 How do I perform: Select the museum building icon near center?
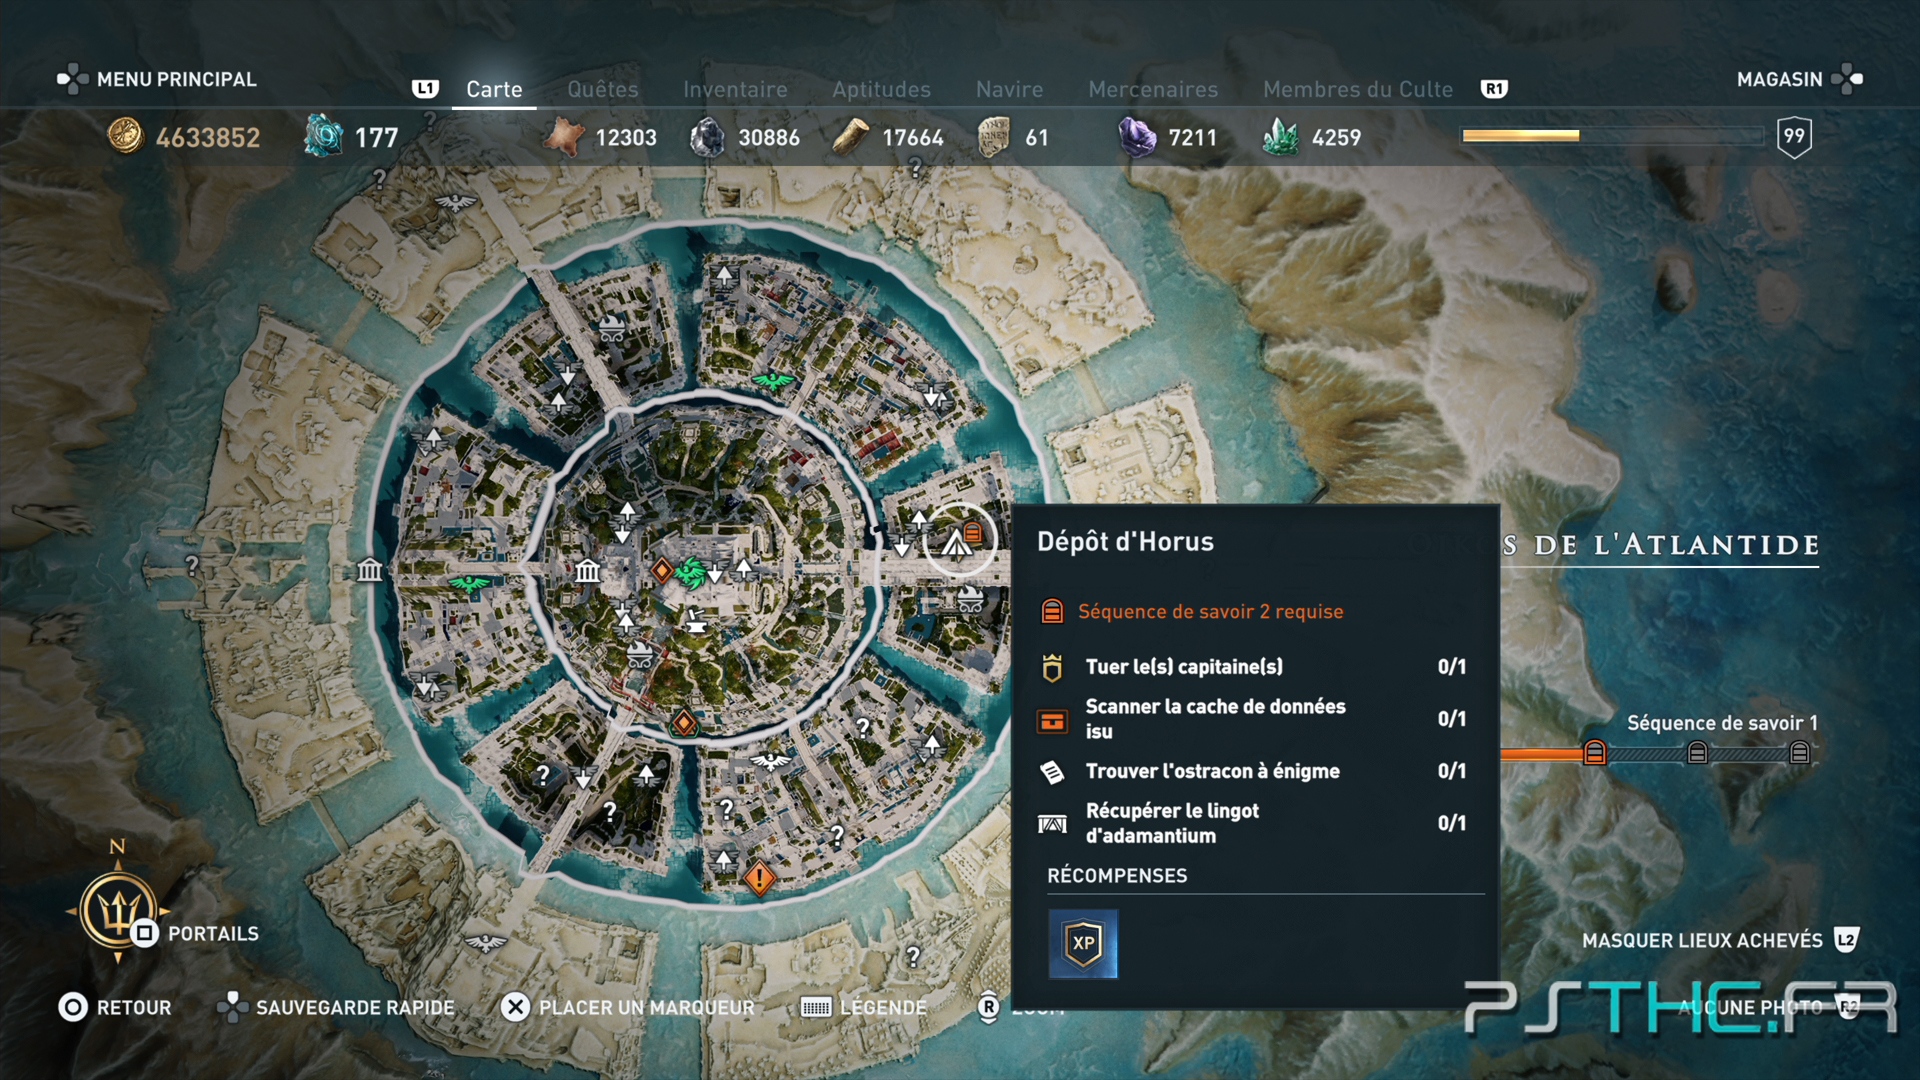point(588,571)
